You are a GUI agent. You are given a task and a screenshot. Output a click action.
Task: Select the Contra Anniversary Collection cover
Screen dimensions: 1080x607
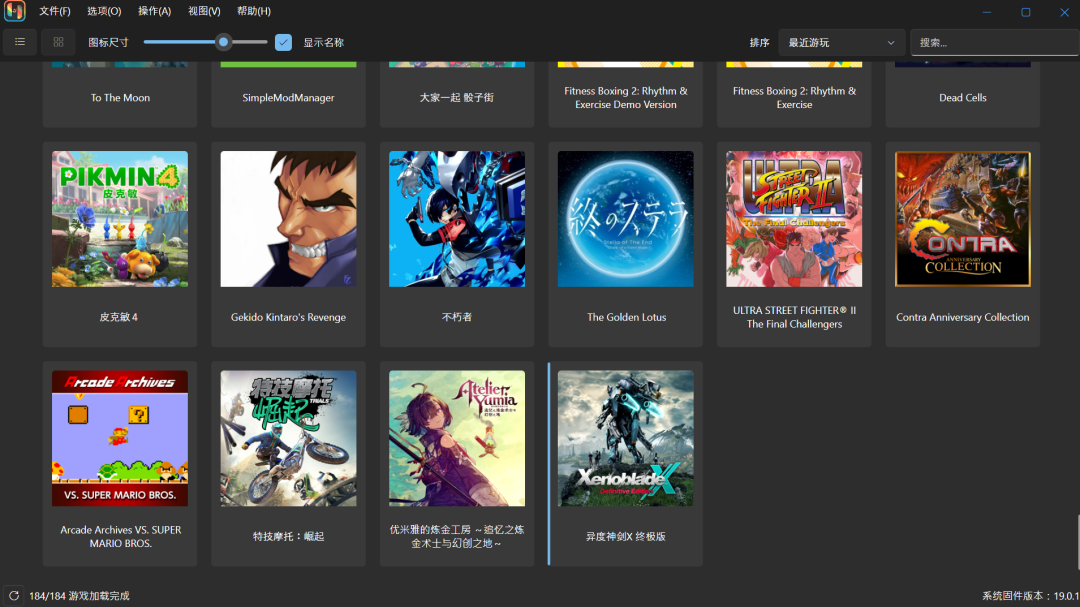(x=962, y=219)
